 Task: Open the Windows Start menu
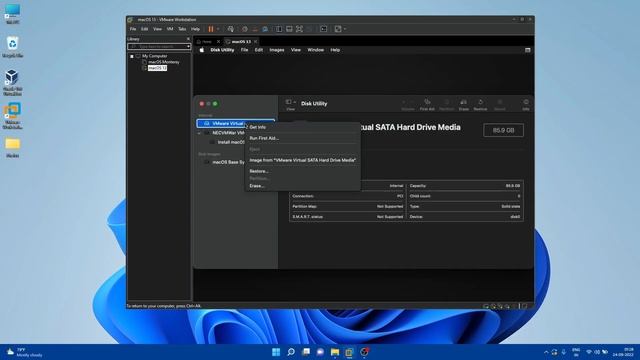(x=276, y=352)
